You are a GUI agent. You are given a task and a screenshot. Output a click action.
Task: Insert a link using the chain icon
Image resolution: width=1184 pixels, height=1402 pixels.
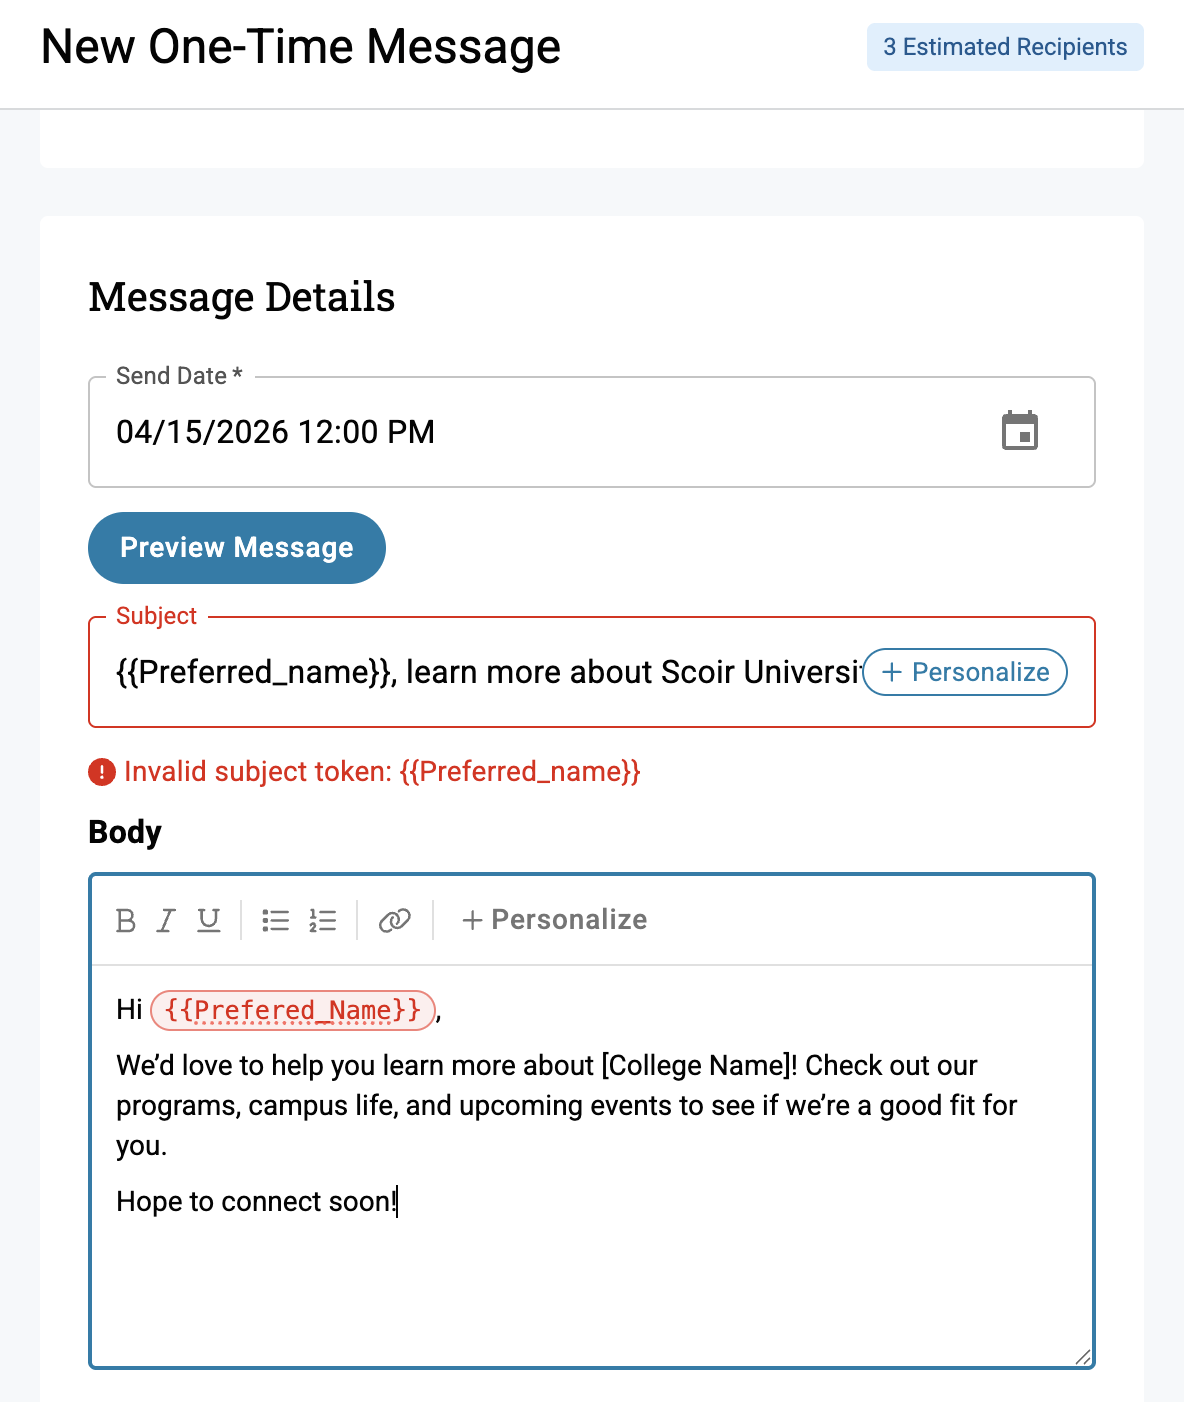(x=395, y=920)
